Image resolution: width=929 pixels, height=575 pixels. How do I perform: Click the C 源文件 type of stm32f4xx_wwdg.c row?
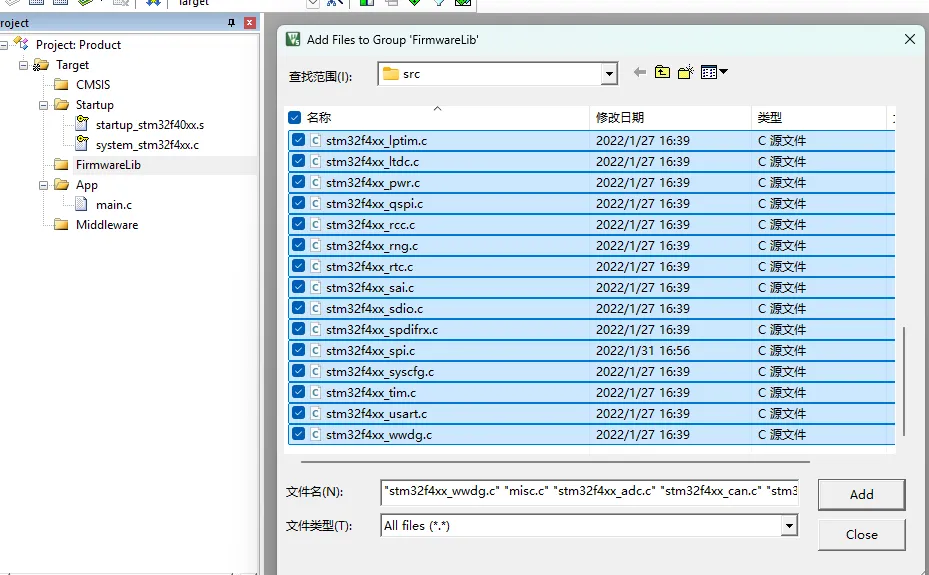pos(782,435)
